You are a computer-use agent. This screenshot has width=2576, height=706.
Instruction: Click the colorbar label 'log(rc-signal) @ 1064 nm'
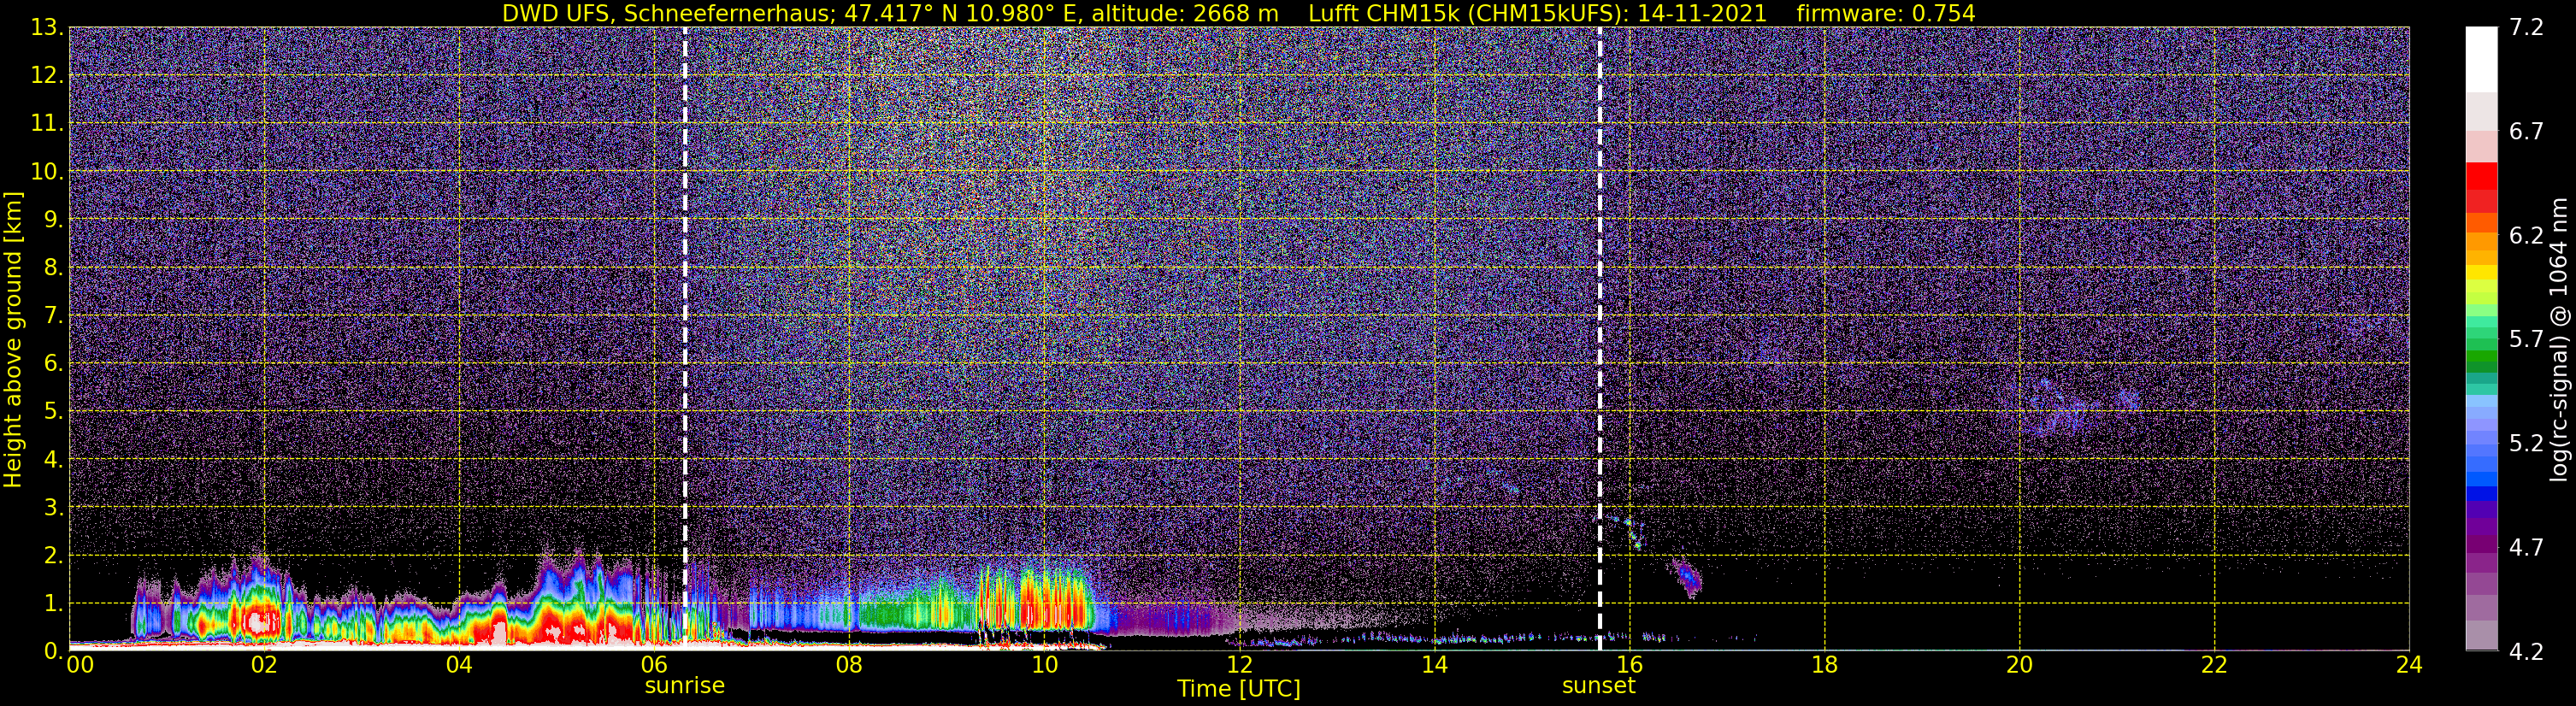point(2559,339)
